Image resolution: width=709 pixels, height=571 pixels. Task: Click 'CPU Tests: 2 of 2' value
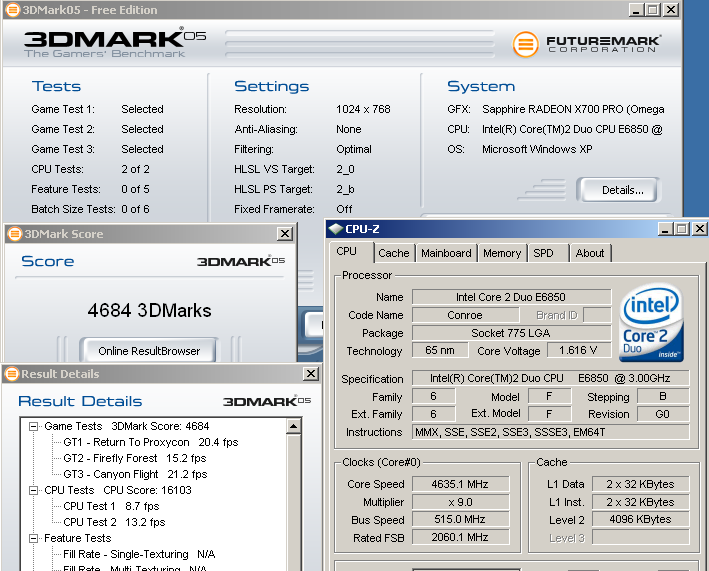coord(135,169)
